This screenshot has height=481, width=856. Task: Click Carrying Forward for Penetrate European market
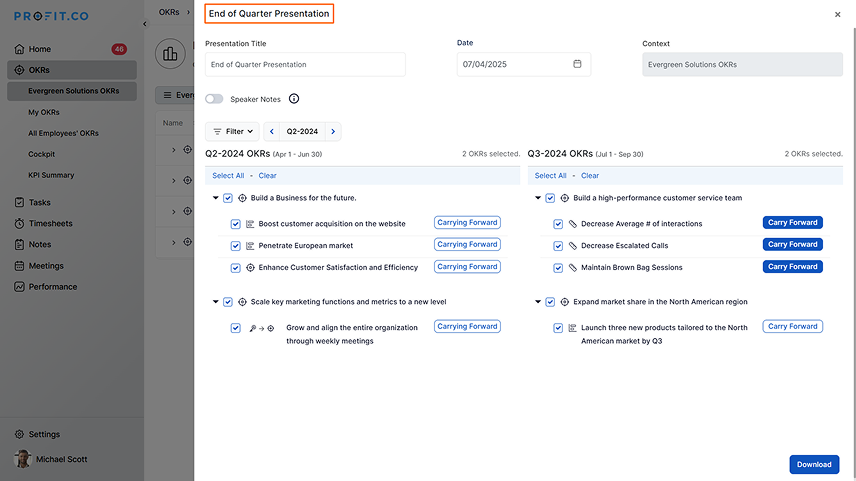(467, 245)
